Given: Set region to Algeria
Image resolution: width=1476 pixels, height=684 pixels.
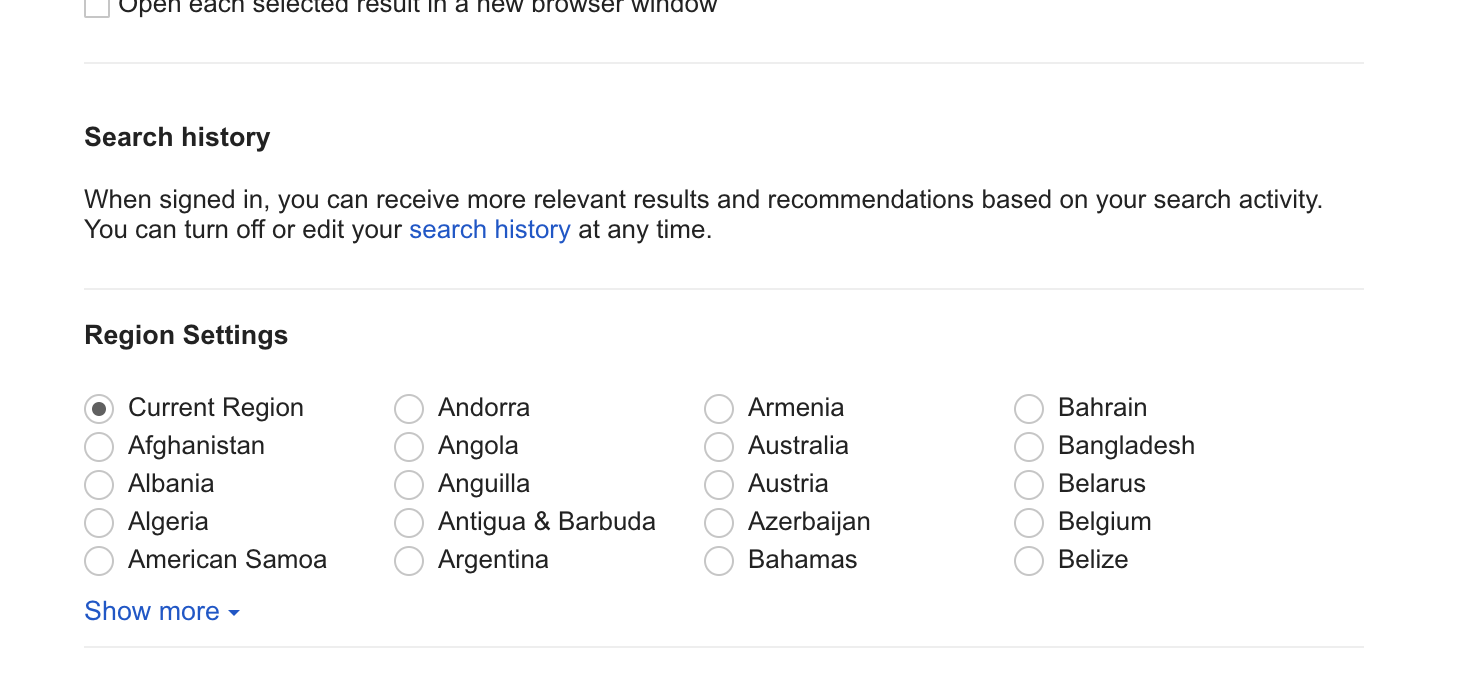Looking at the screenshot, I should tap(99, 522).
